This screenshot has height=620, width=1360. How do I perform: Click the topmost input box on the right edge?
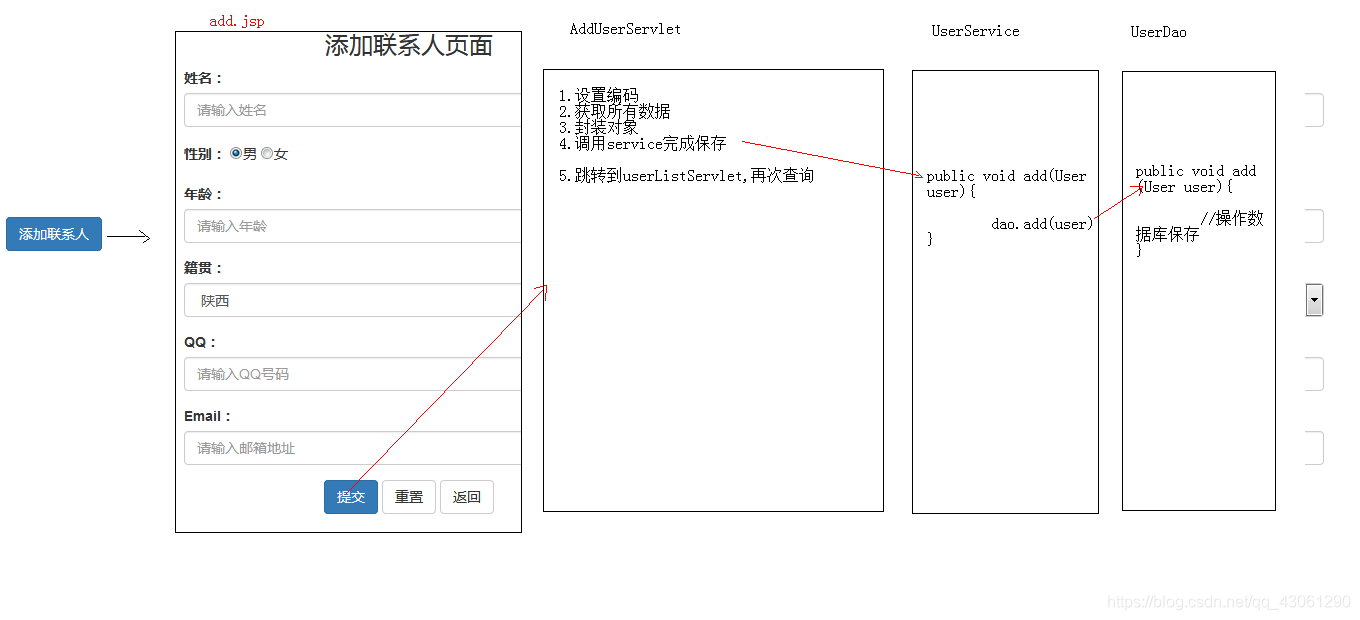tap(1314, 110)
